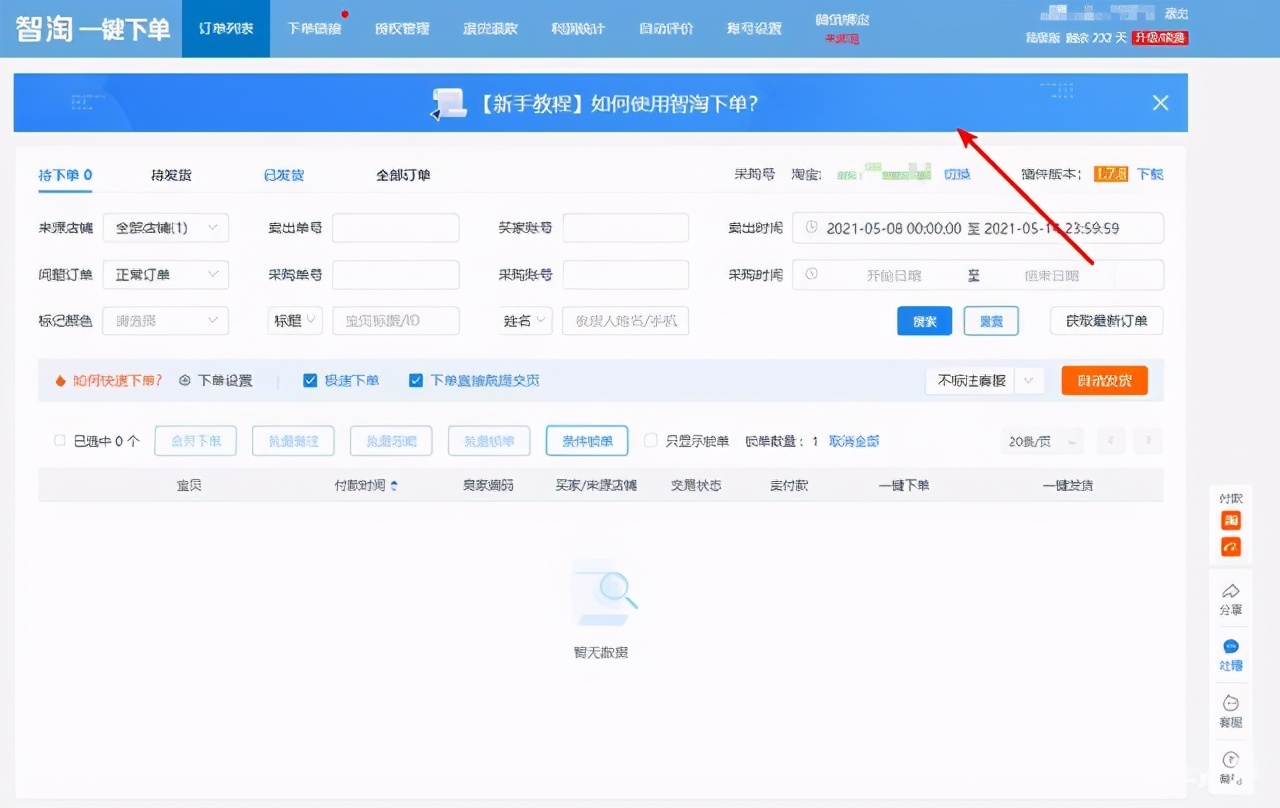Expand the 正常订单 order type dropdown
Viewport: 1280px width, 808px height.
pyautogui.click(x=166, y=274)
